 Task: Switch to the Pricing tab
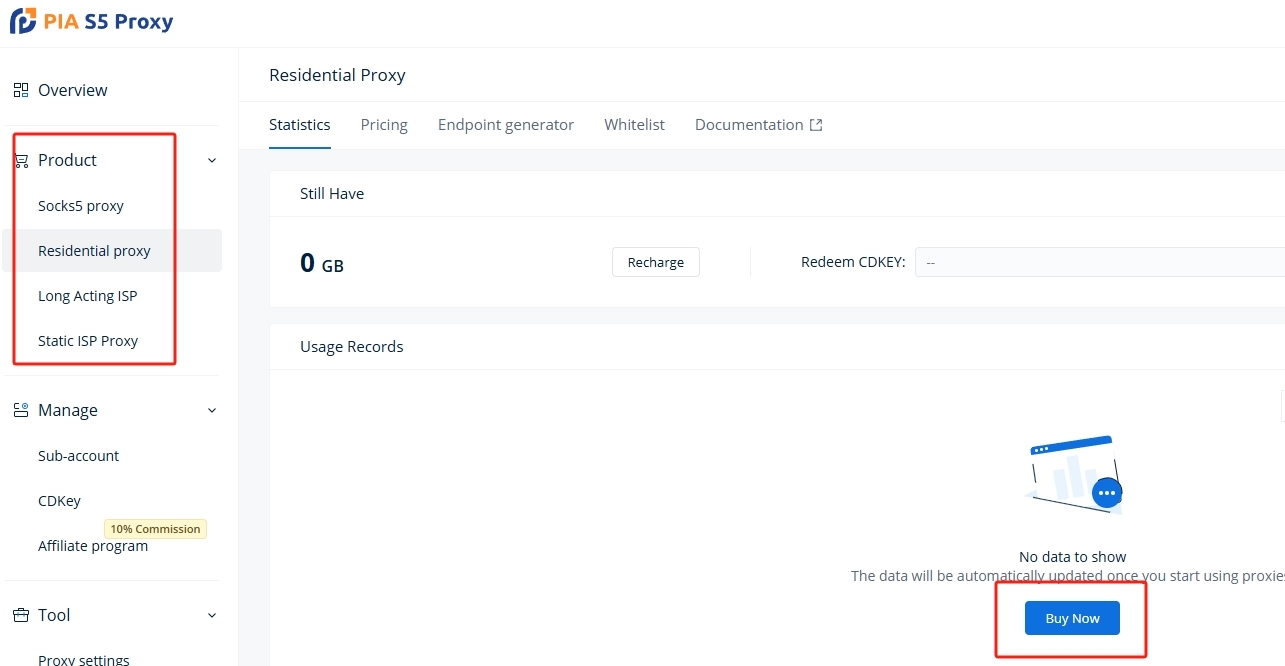(384, 125)
